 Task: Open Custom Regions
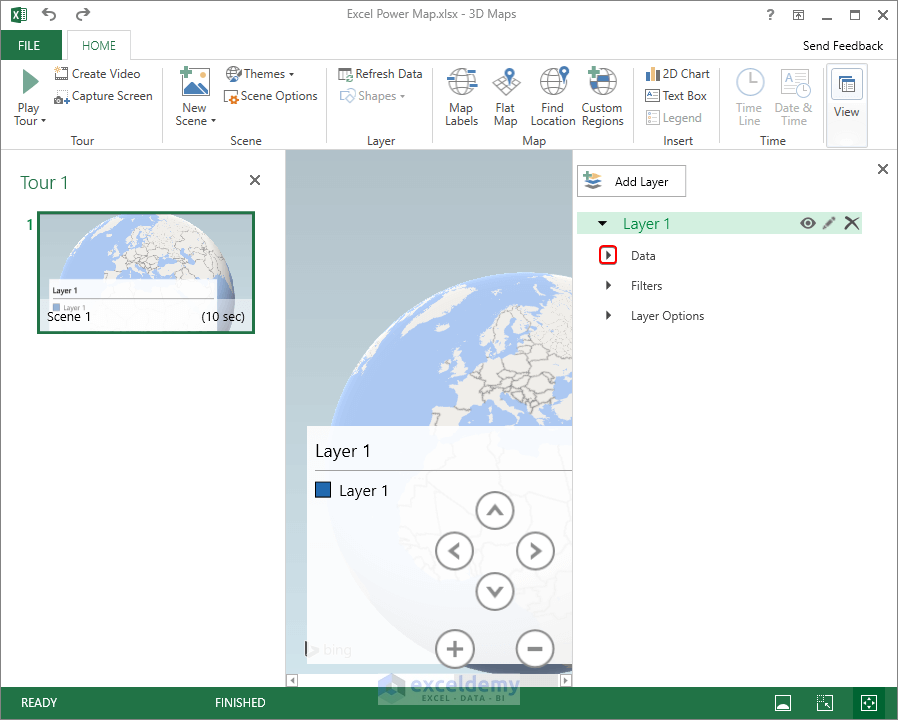pyautogui.click(x=602, y=97)
